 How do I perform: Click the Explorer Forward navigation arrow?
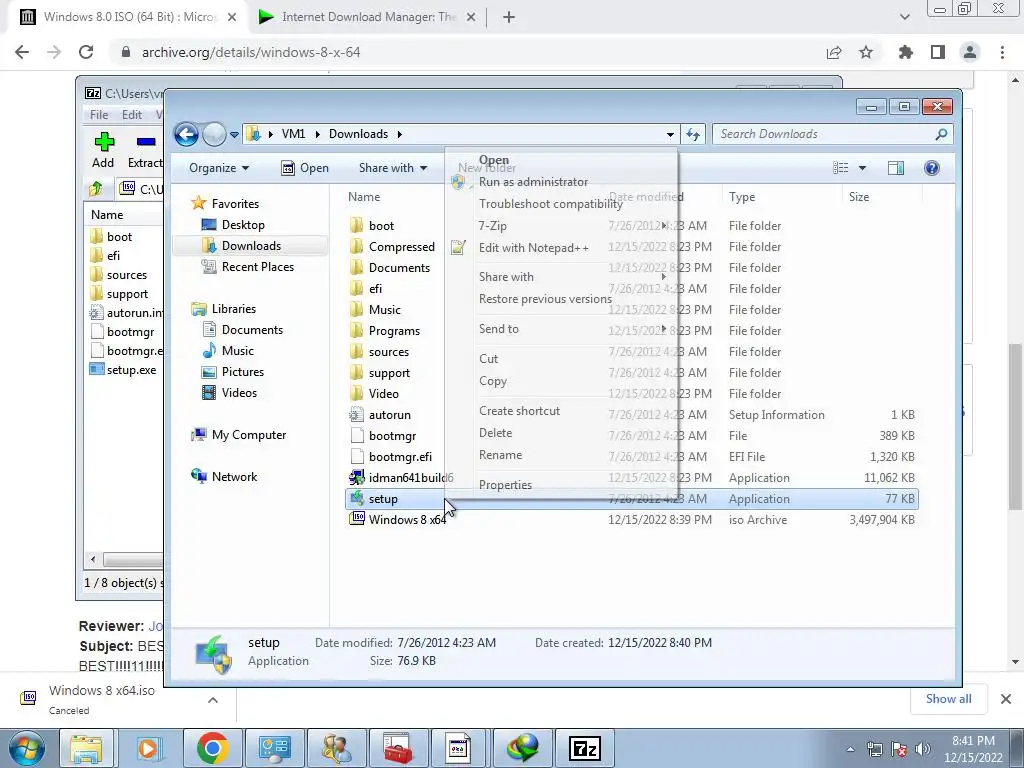click(x=214, y=135)
